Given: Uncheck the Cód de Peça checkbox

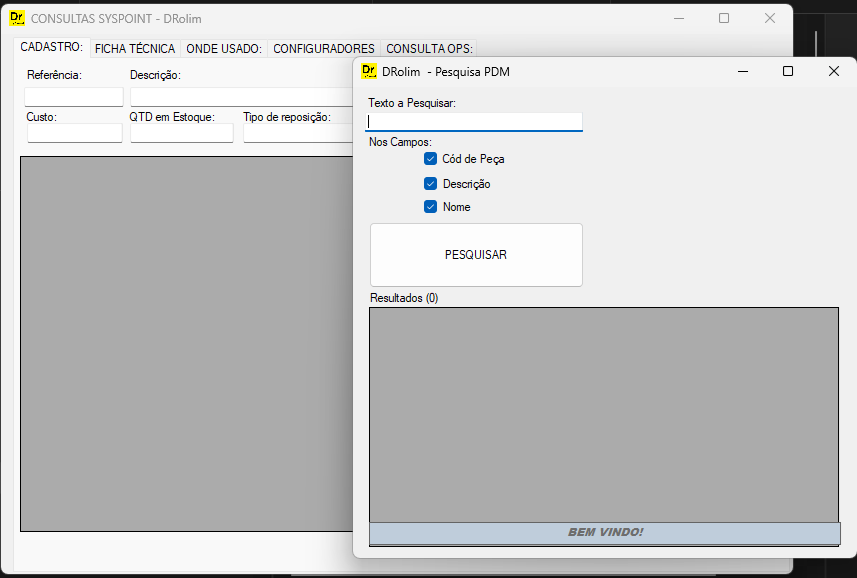Looking at the screenshot, I should pyautogui.click(x=431, y=159).
